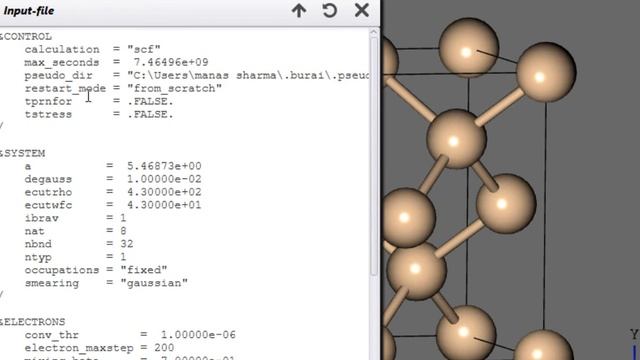Click the max_seconds value 7.46496e+09
The width and height of the screenshot is (640, 360).
[x=171, y=62]
